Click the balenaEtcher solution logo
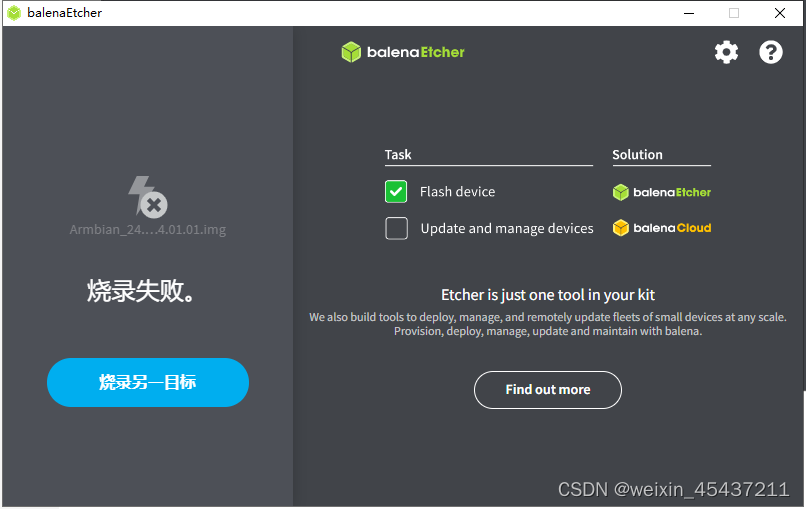The image size is (806, 509). click(x=662, y=192)
